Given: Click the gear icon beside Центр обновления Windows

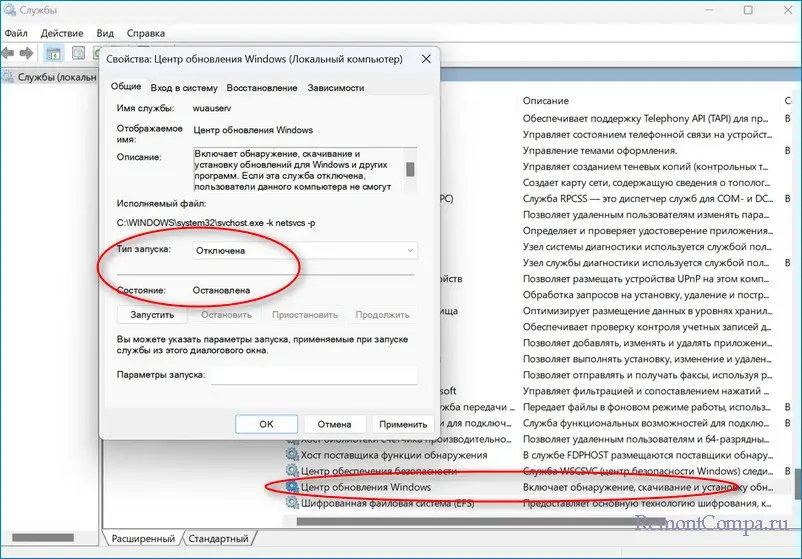Looking at the screenshot, I should (292, 487).
